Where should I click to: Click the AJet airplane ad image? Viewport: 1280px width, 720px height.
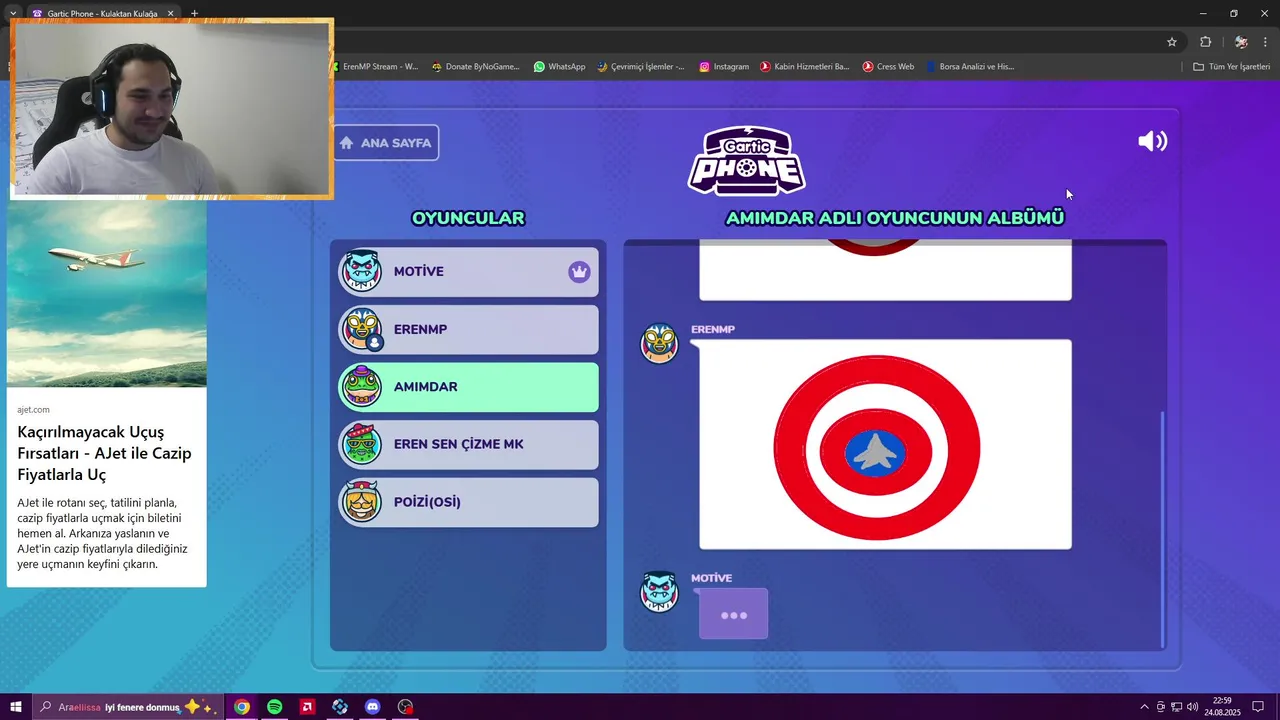click(107, 294)
